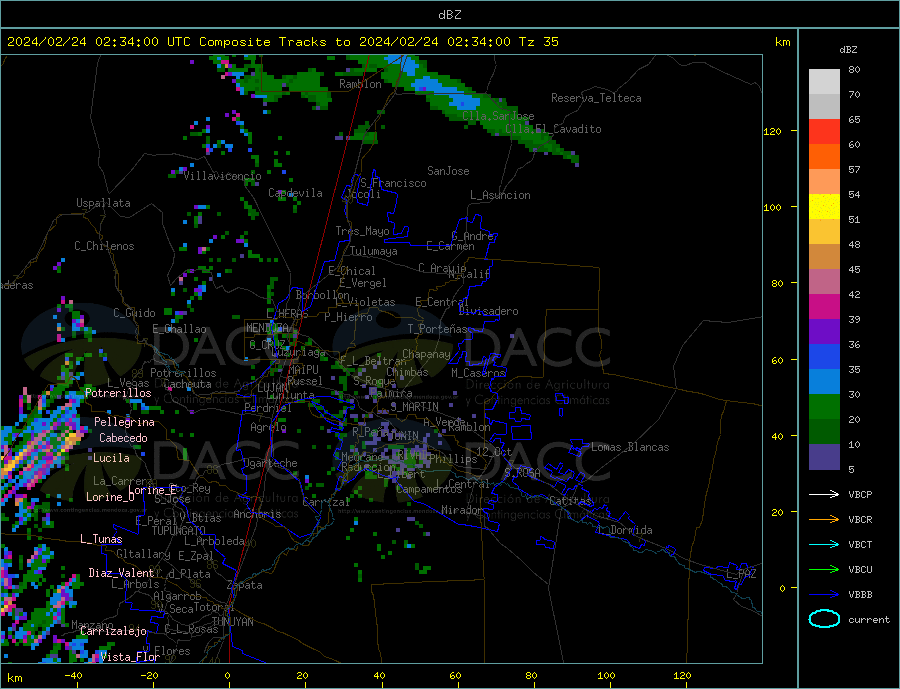The height and width of the screenshot is (689, 900).
Task: Click the Carrizalejo label
Action: (113, 632)
